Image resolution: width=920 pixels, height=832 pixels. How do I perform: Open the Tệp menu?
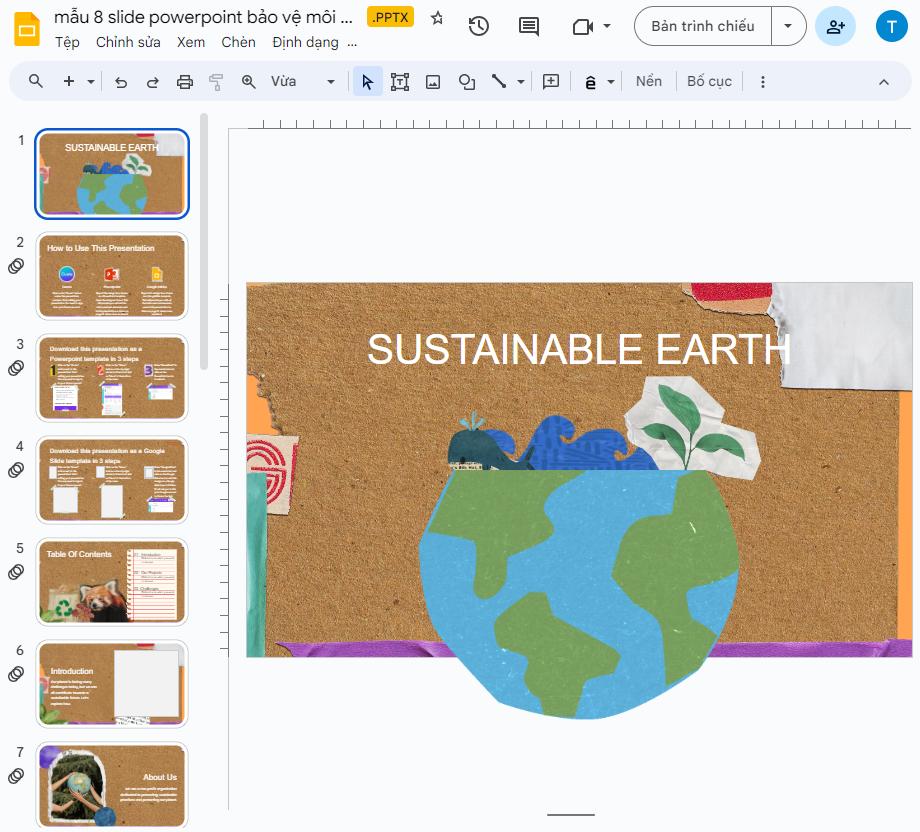(66, 42)
